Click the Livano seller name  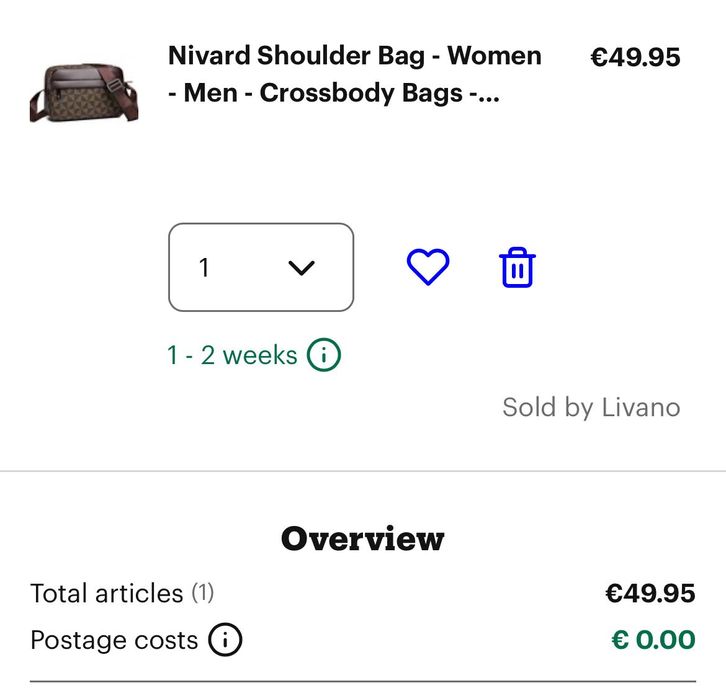coord(641,408)
